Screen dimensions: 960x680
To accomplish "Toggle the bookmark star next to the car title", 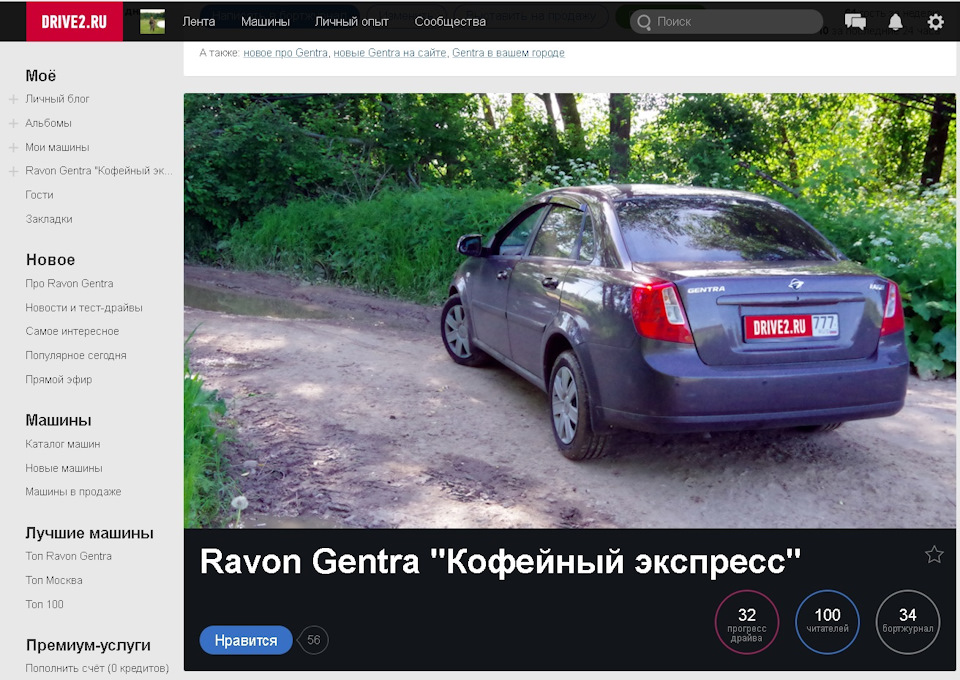I will 934,553.
